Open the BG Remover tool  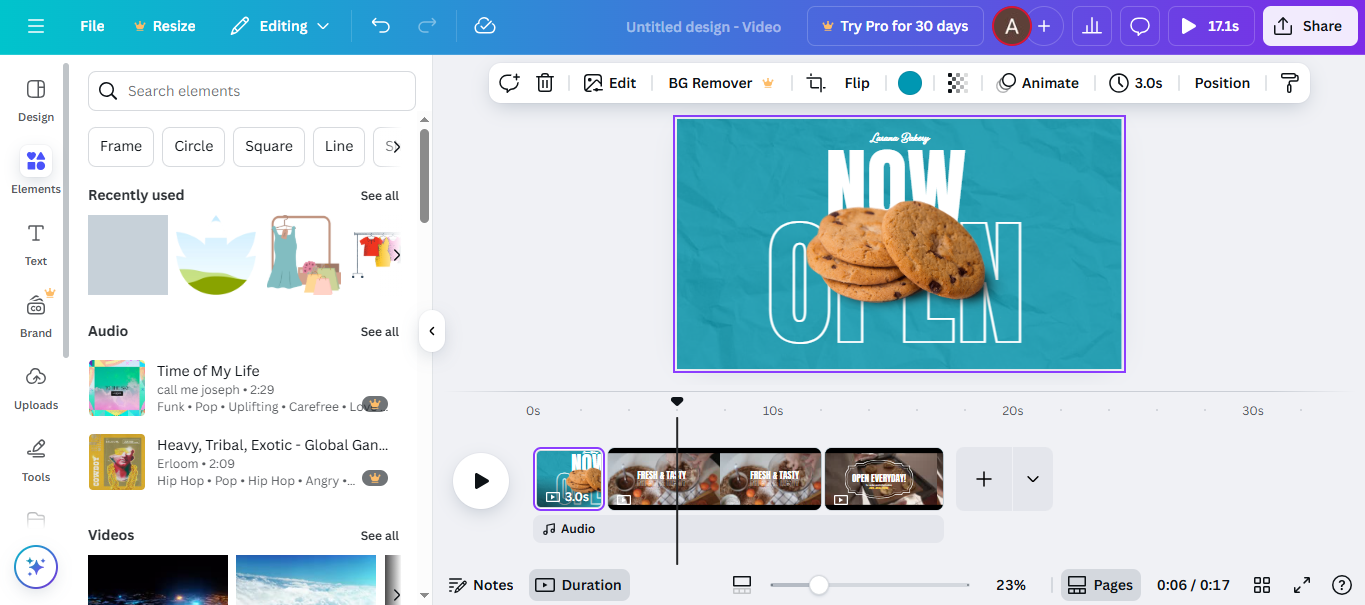click(710, 82)
